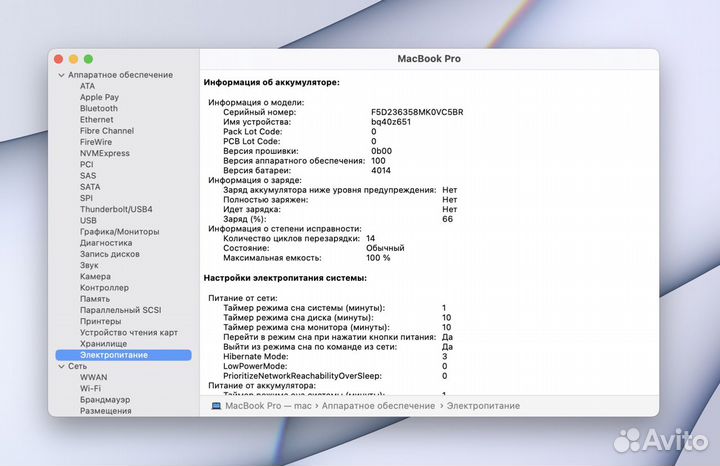Select Контроллер in sidebar
Image resolution: width=720 pixels, height=466 pixels.
104,288
